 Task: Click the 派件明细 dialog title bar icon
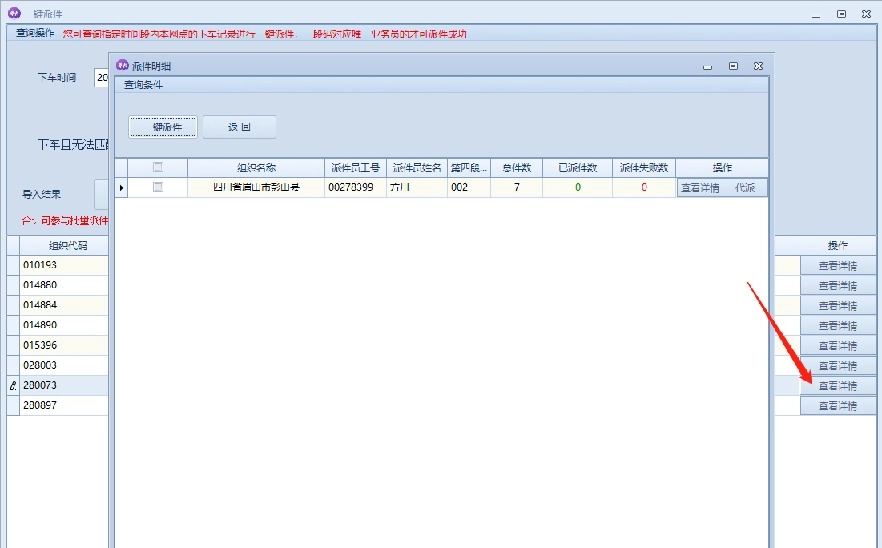click(123, 65)
